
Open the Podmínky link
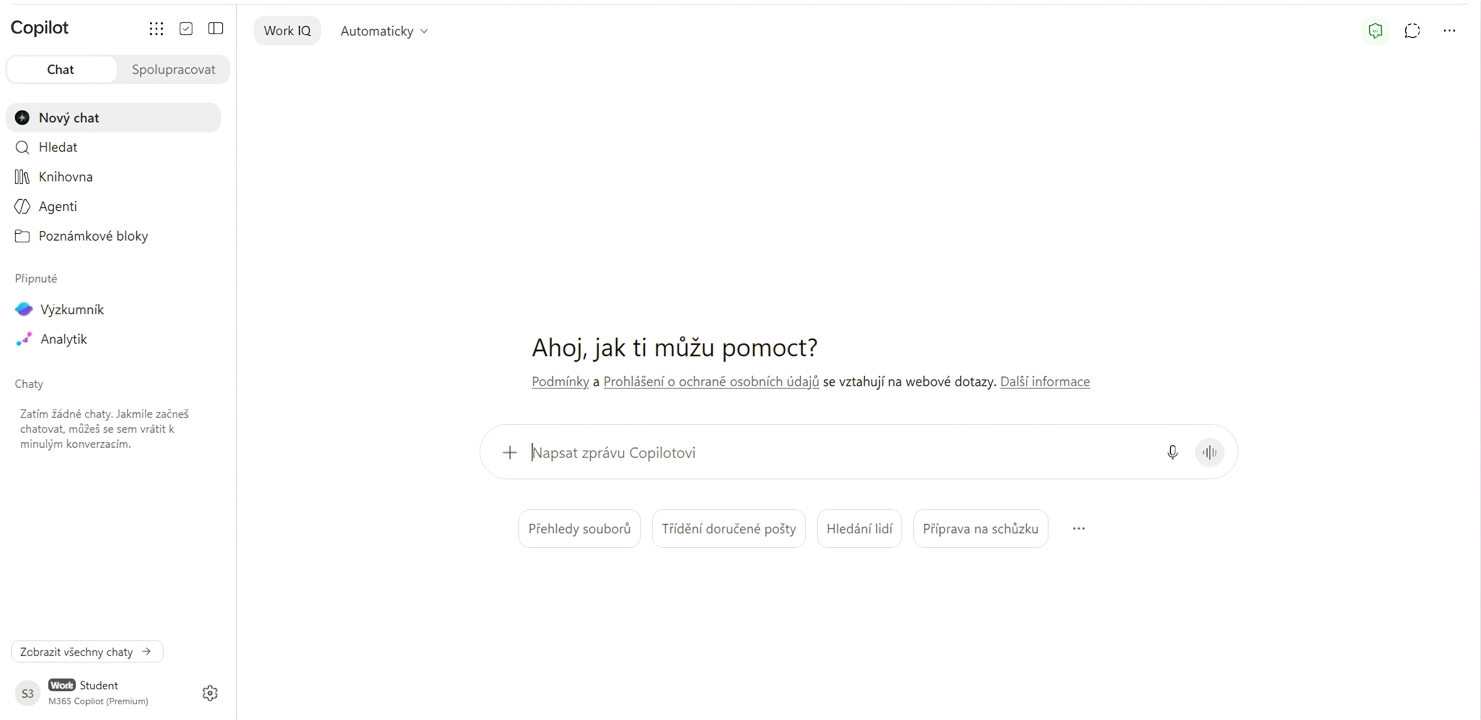tap(560, 382)
